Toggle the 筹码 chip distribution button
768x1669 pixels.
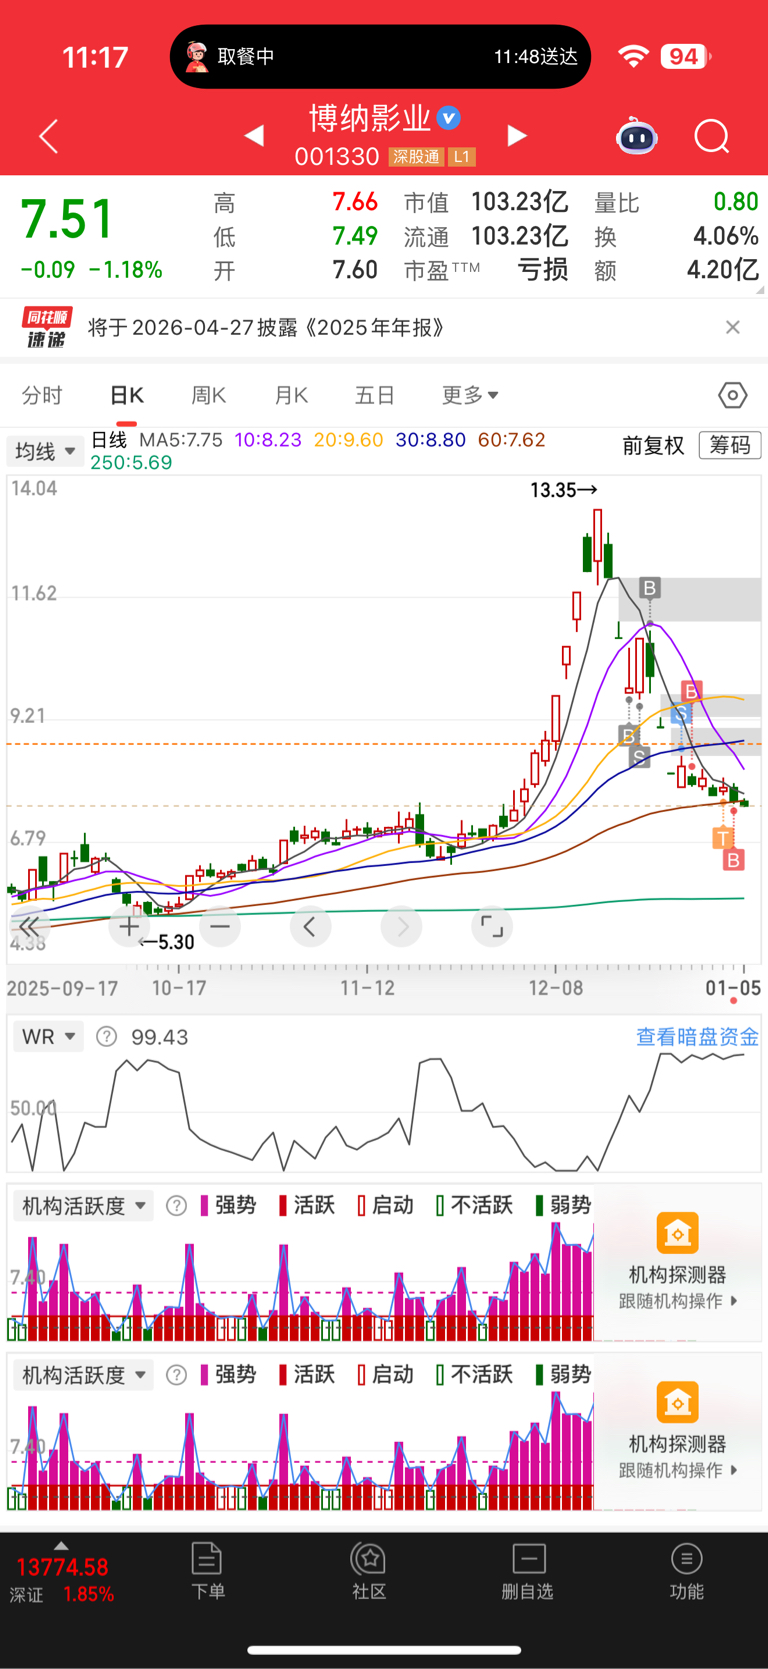(730, 445)
